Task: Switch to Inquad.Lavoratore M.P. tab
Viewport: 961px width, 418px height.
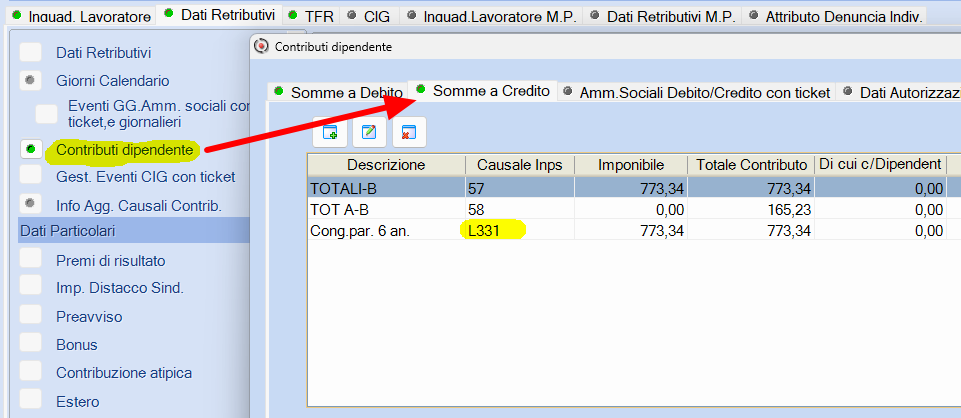Action: [x=491, y=16]
